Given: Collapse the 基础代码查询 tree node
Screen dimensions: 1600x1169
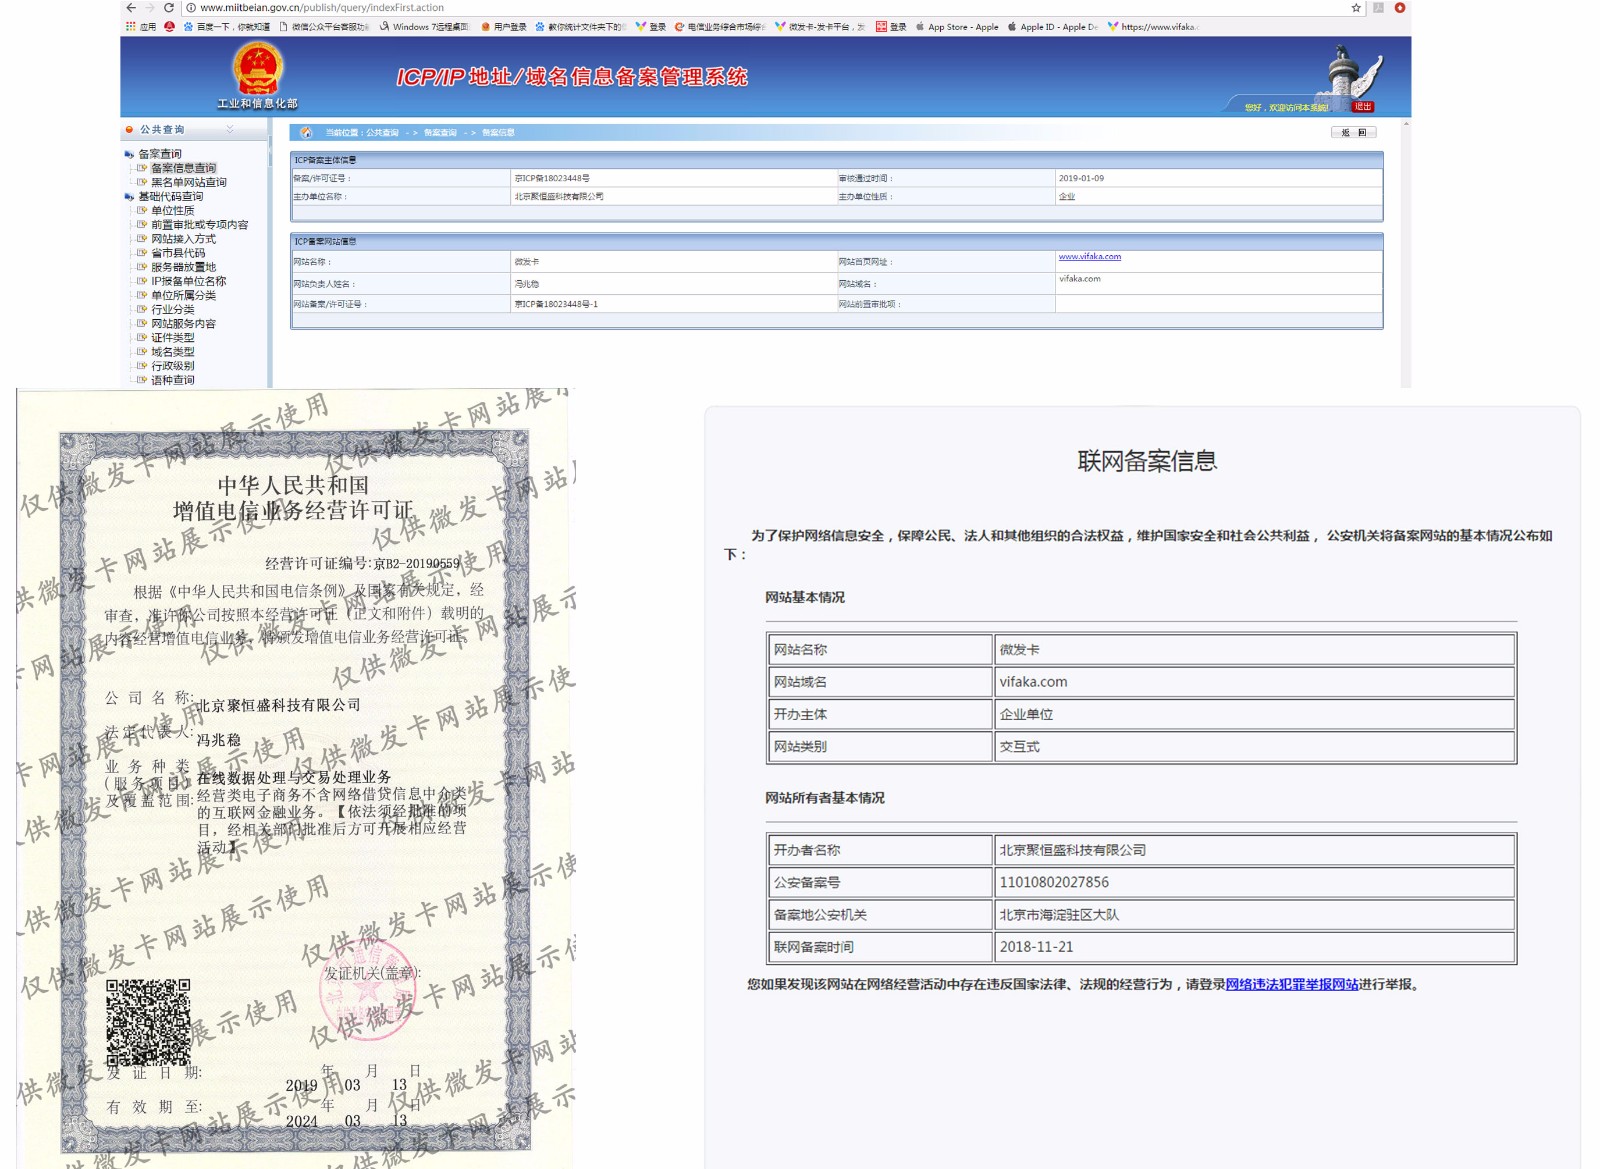Looking at the screenshot, I should [129, 197].
